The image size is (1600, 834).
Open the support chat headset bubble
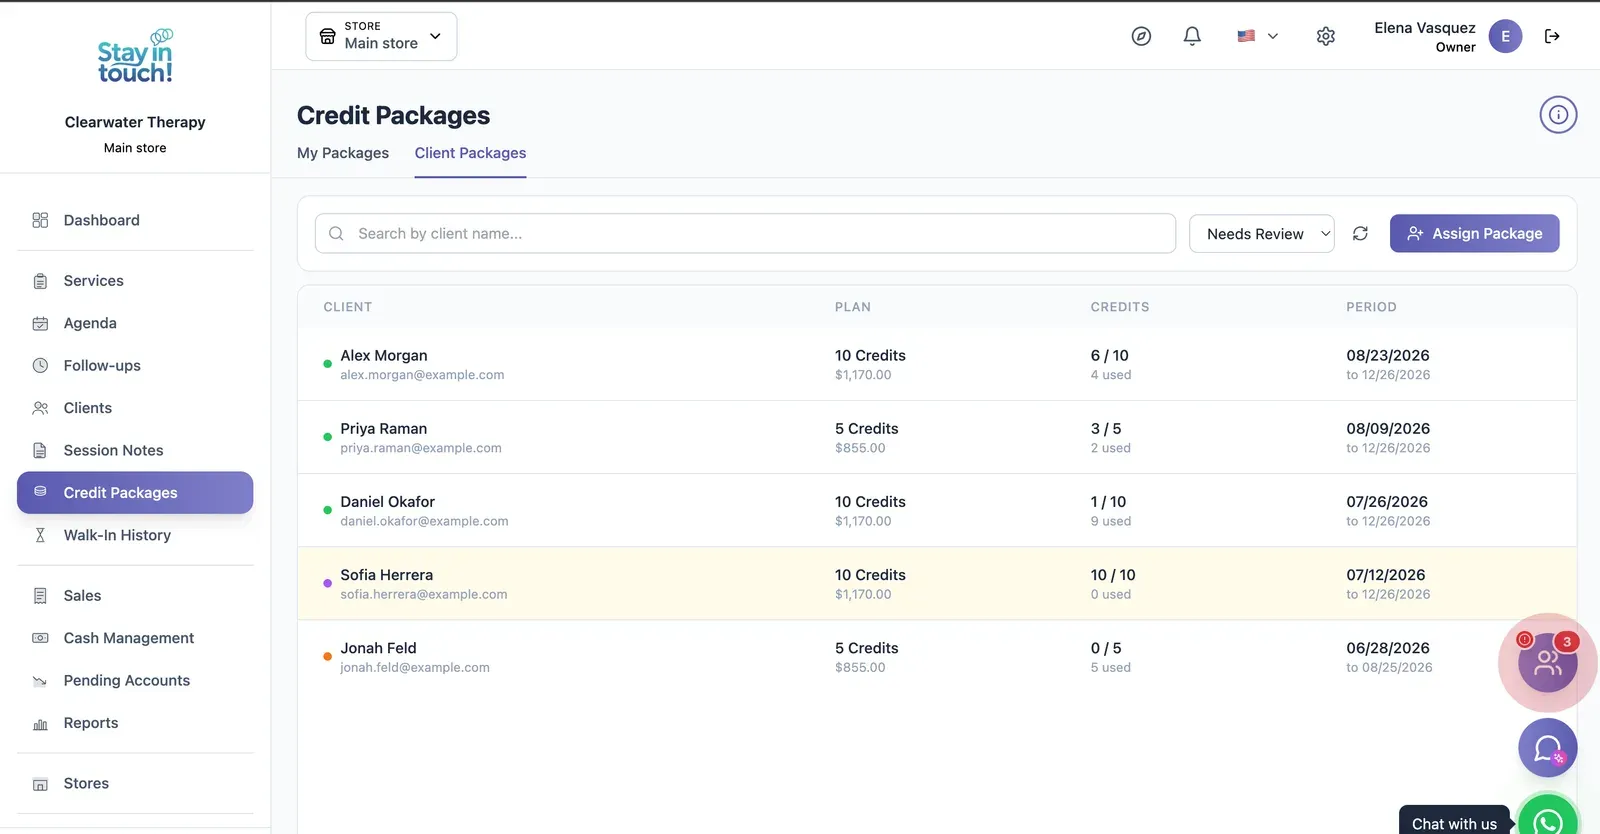coord(1548,748)
